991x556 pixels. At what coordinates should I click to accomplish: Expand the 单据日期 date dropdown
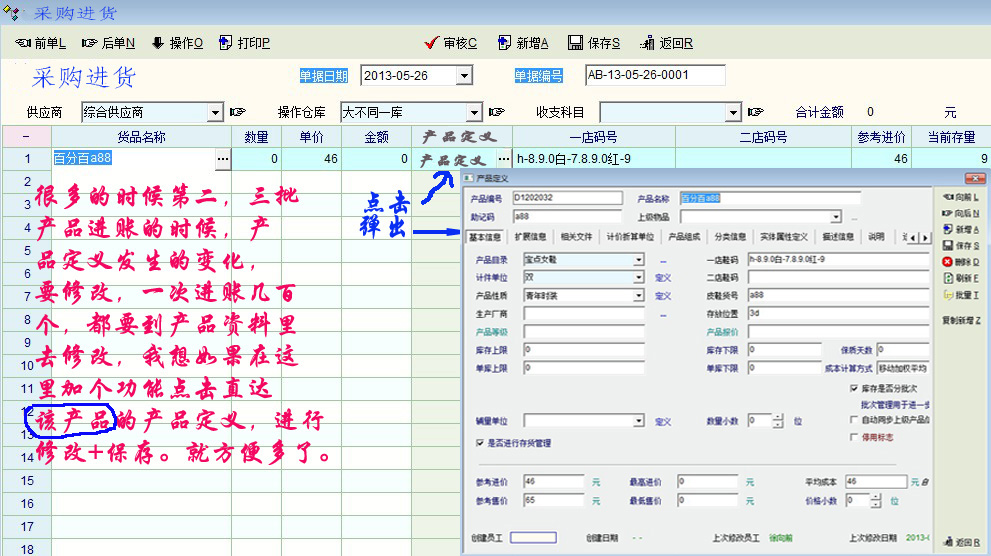click(464, 76)
